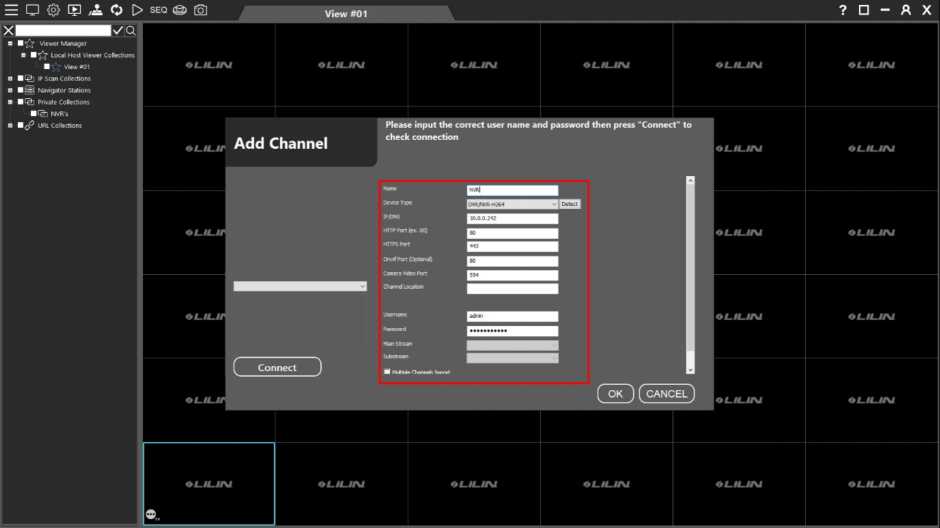Open the video playback monitor icon
The height and width of the screenshot is (528, 940).
tap(74, 10)
